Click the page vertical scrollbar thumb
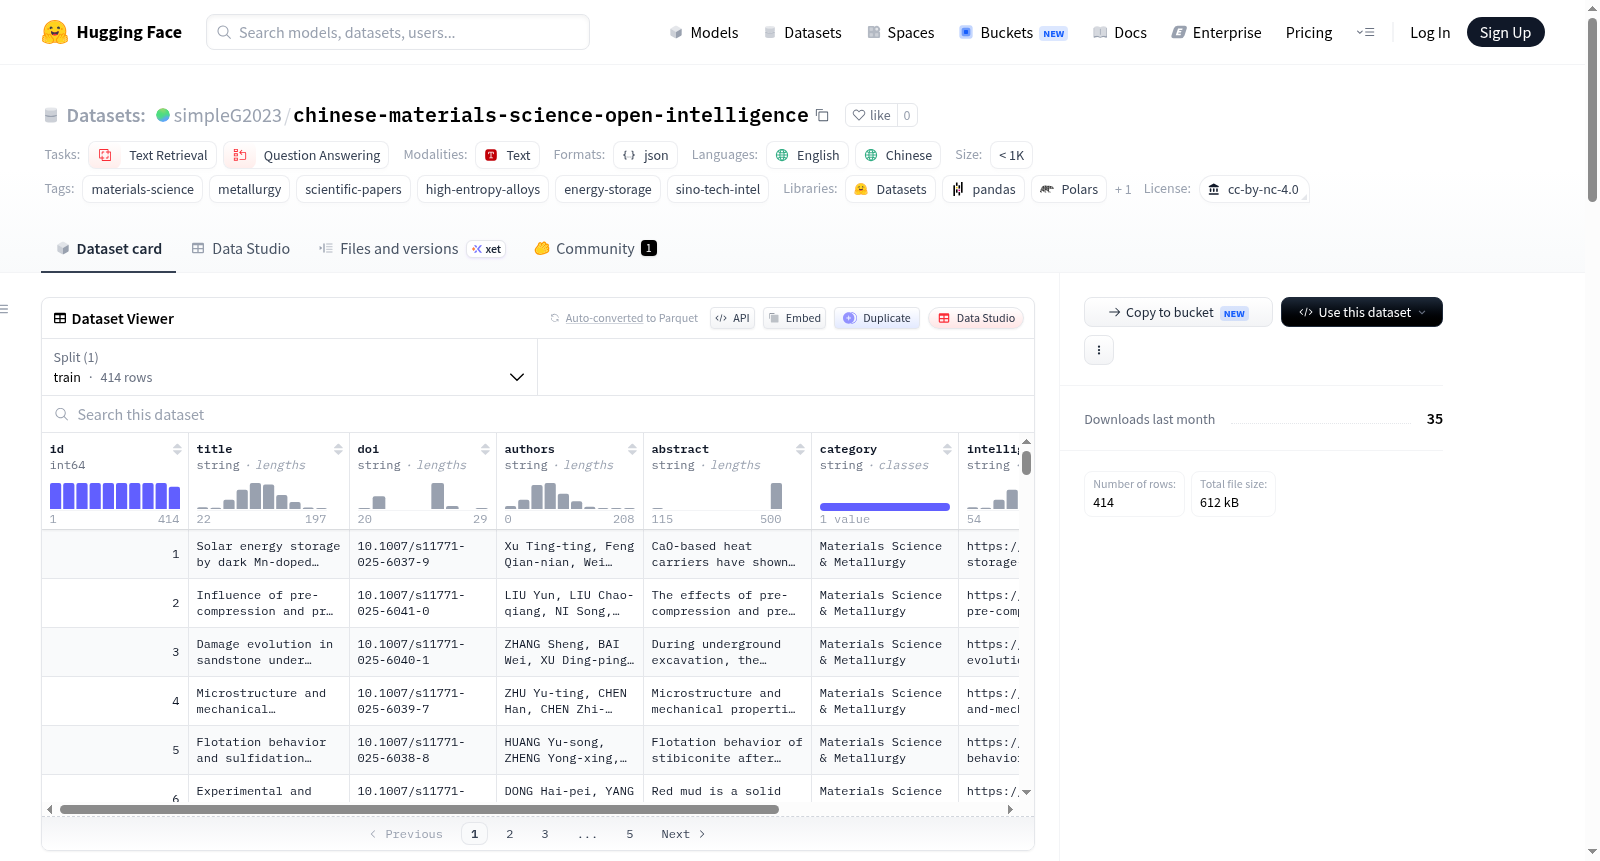1600x861 pixels. point(1592,110)
